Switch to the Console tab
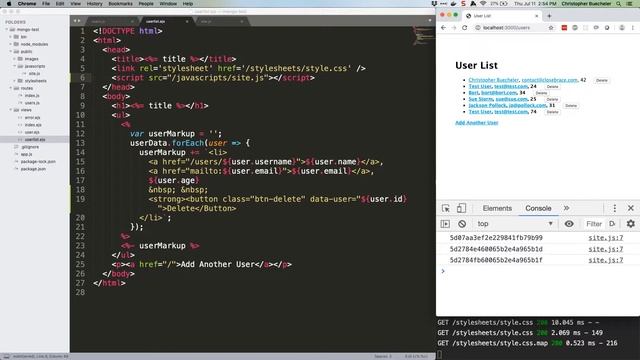The image size is (640, 360). click(538, 208)
